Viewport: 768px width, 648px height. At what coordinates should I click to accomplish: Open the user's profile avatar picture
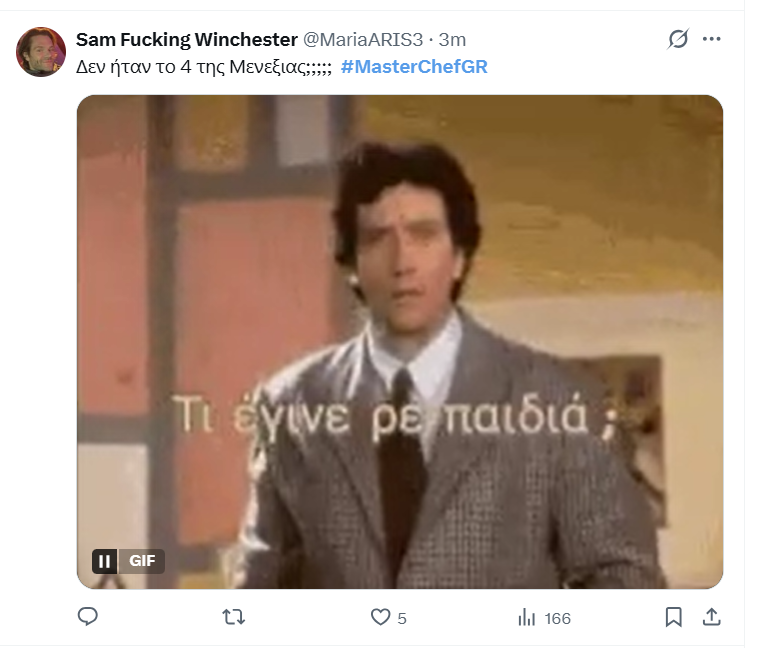pos(41,52)
